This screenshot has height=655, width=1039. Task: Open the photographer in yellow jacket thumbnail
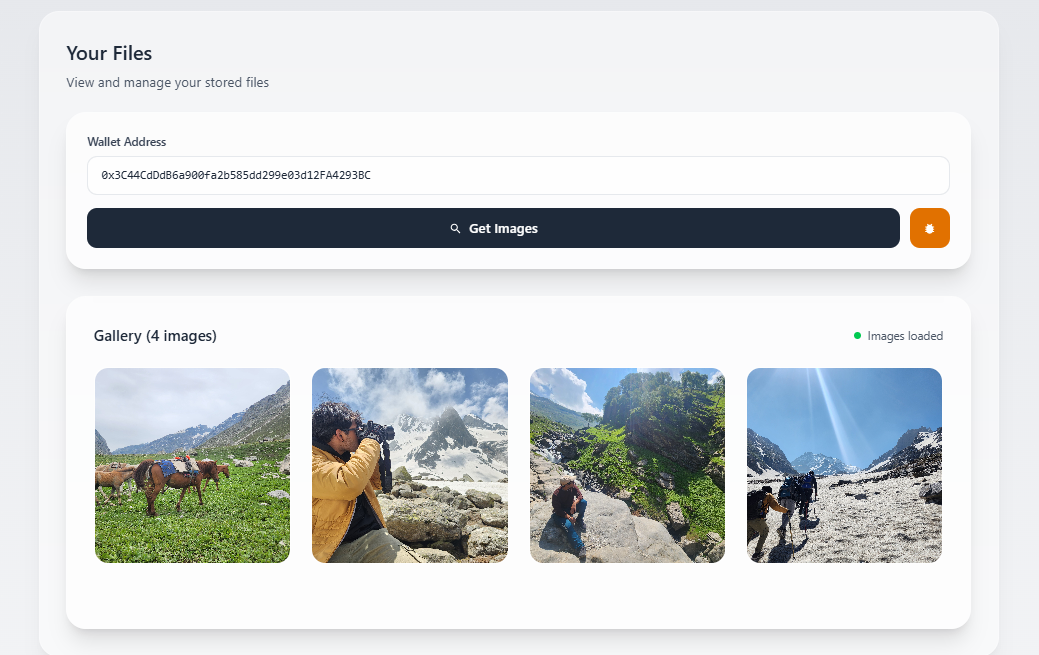409,465
